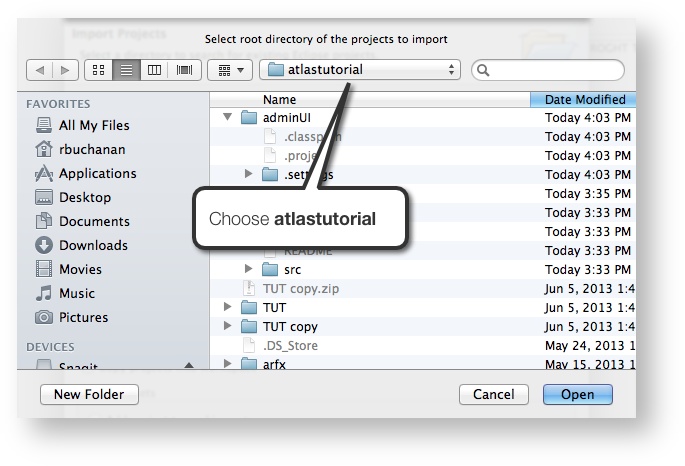Sort by the Date Modified column
The width and height of the screenshot is (685, 466).
(x=585, y=99)
